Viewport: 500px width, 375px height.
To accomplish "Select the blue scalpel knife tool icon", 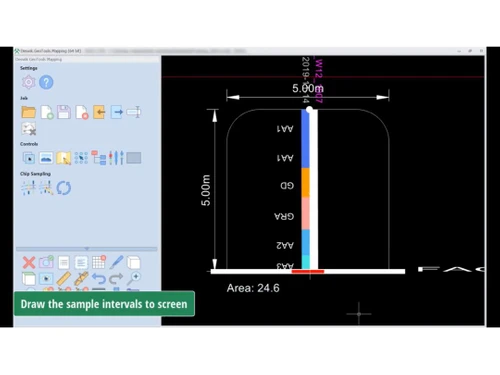I will point(116,262).
